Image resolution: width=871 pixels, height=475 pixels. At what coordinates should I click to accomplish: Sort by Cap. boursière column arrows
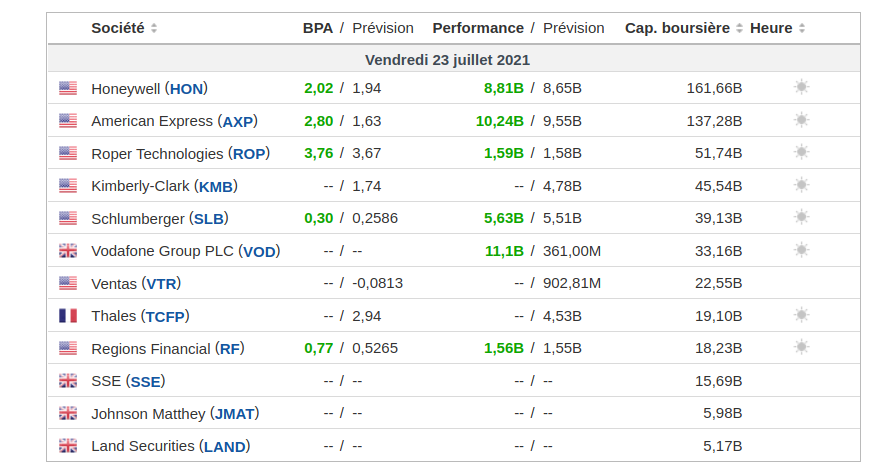[x=739, y=29]
